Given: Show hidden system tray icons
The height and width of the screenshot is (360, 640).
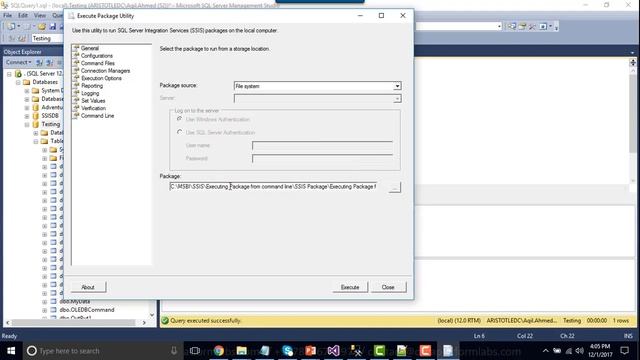Looking at the screenshot, I should pyautogui.click(x=545, y=351).
